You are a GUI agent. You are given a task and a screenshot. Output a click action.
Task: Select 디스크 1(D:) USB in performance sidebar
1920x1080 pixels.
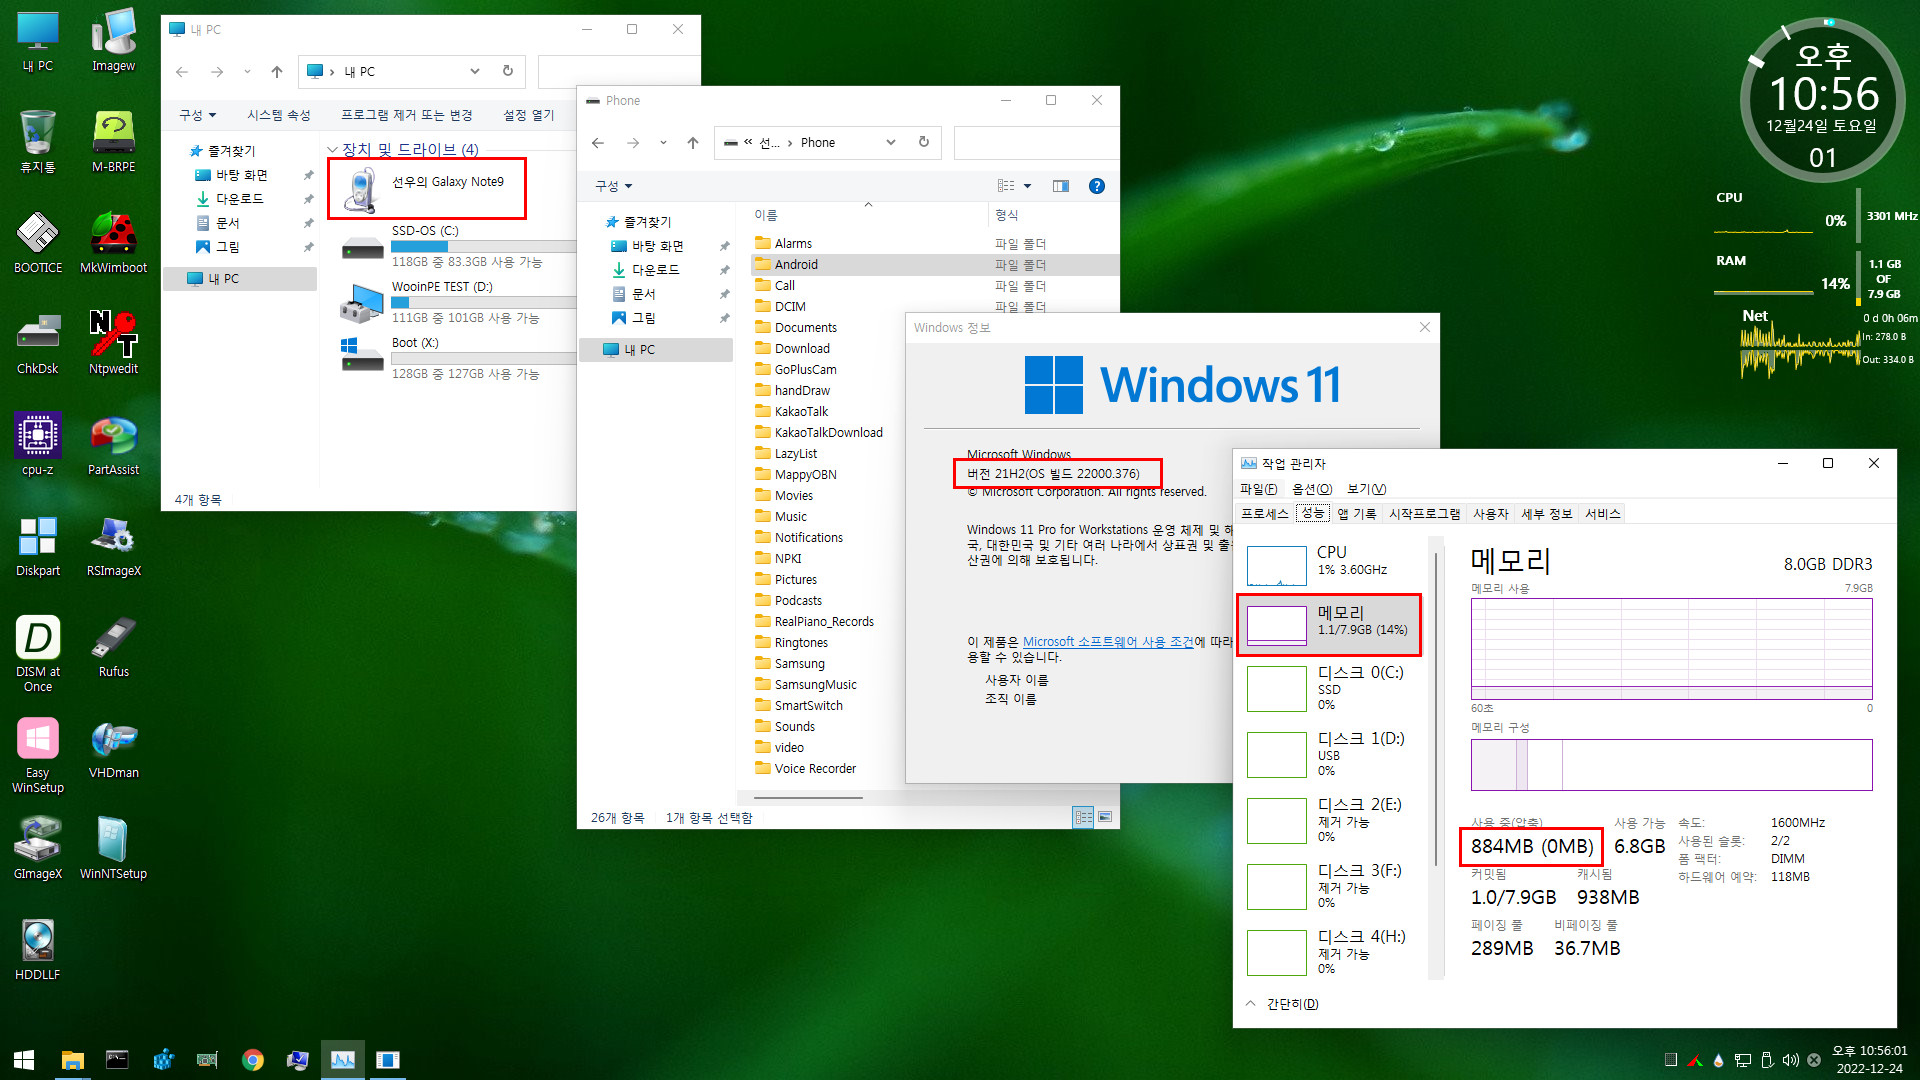tap(1330, 754)
